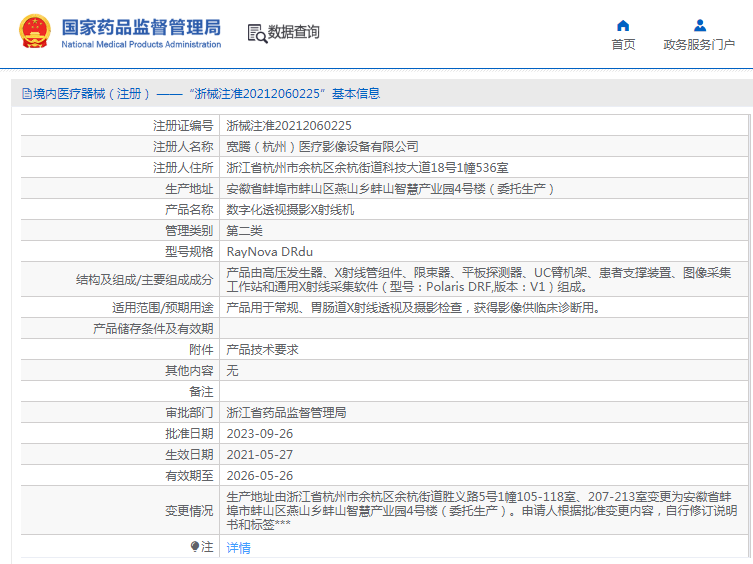753x564 pixels.
Task: Select expiry date 2026-05-26
Action: click(x=260, y=476)
